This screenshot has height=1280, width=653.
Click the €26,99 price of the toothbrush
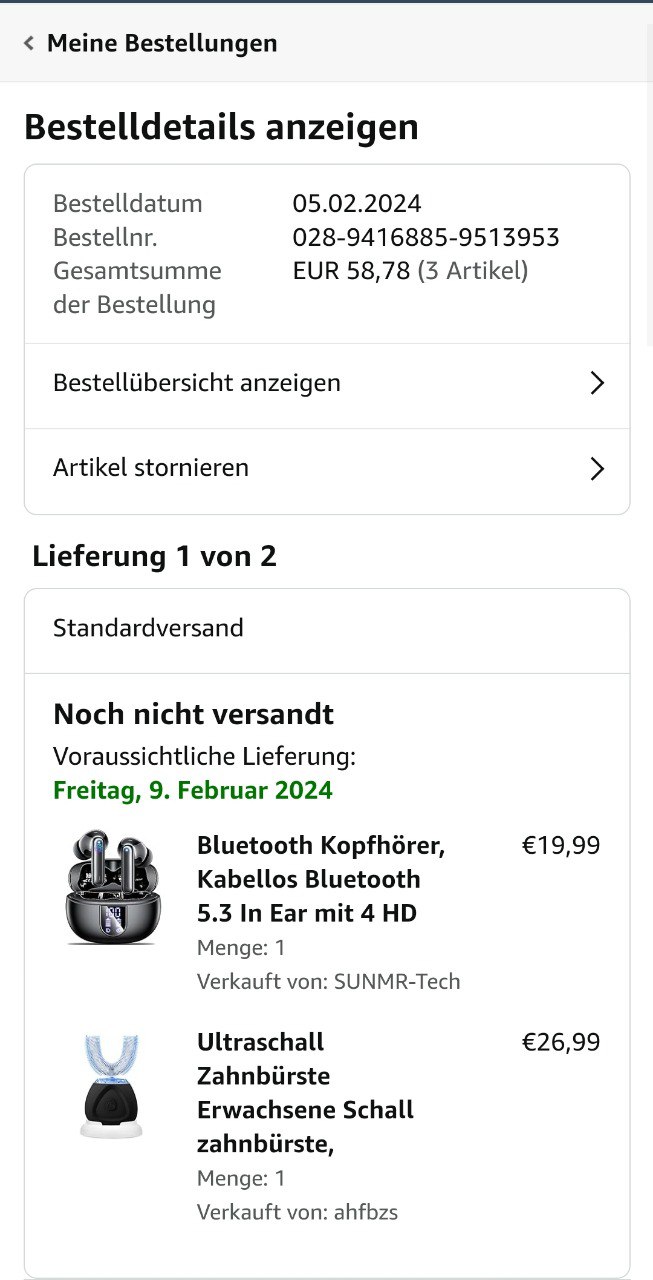click(561, 1043)
